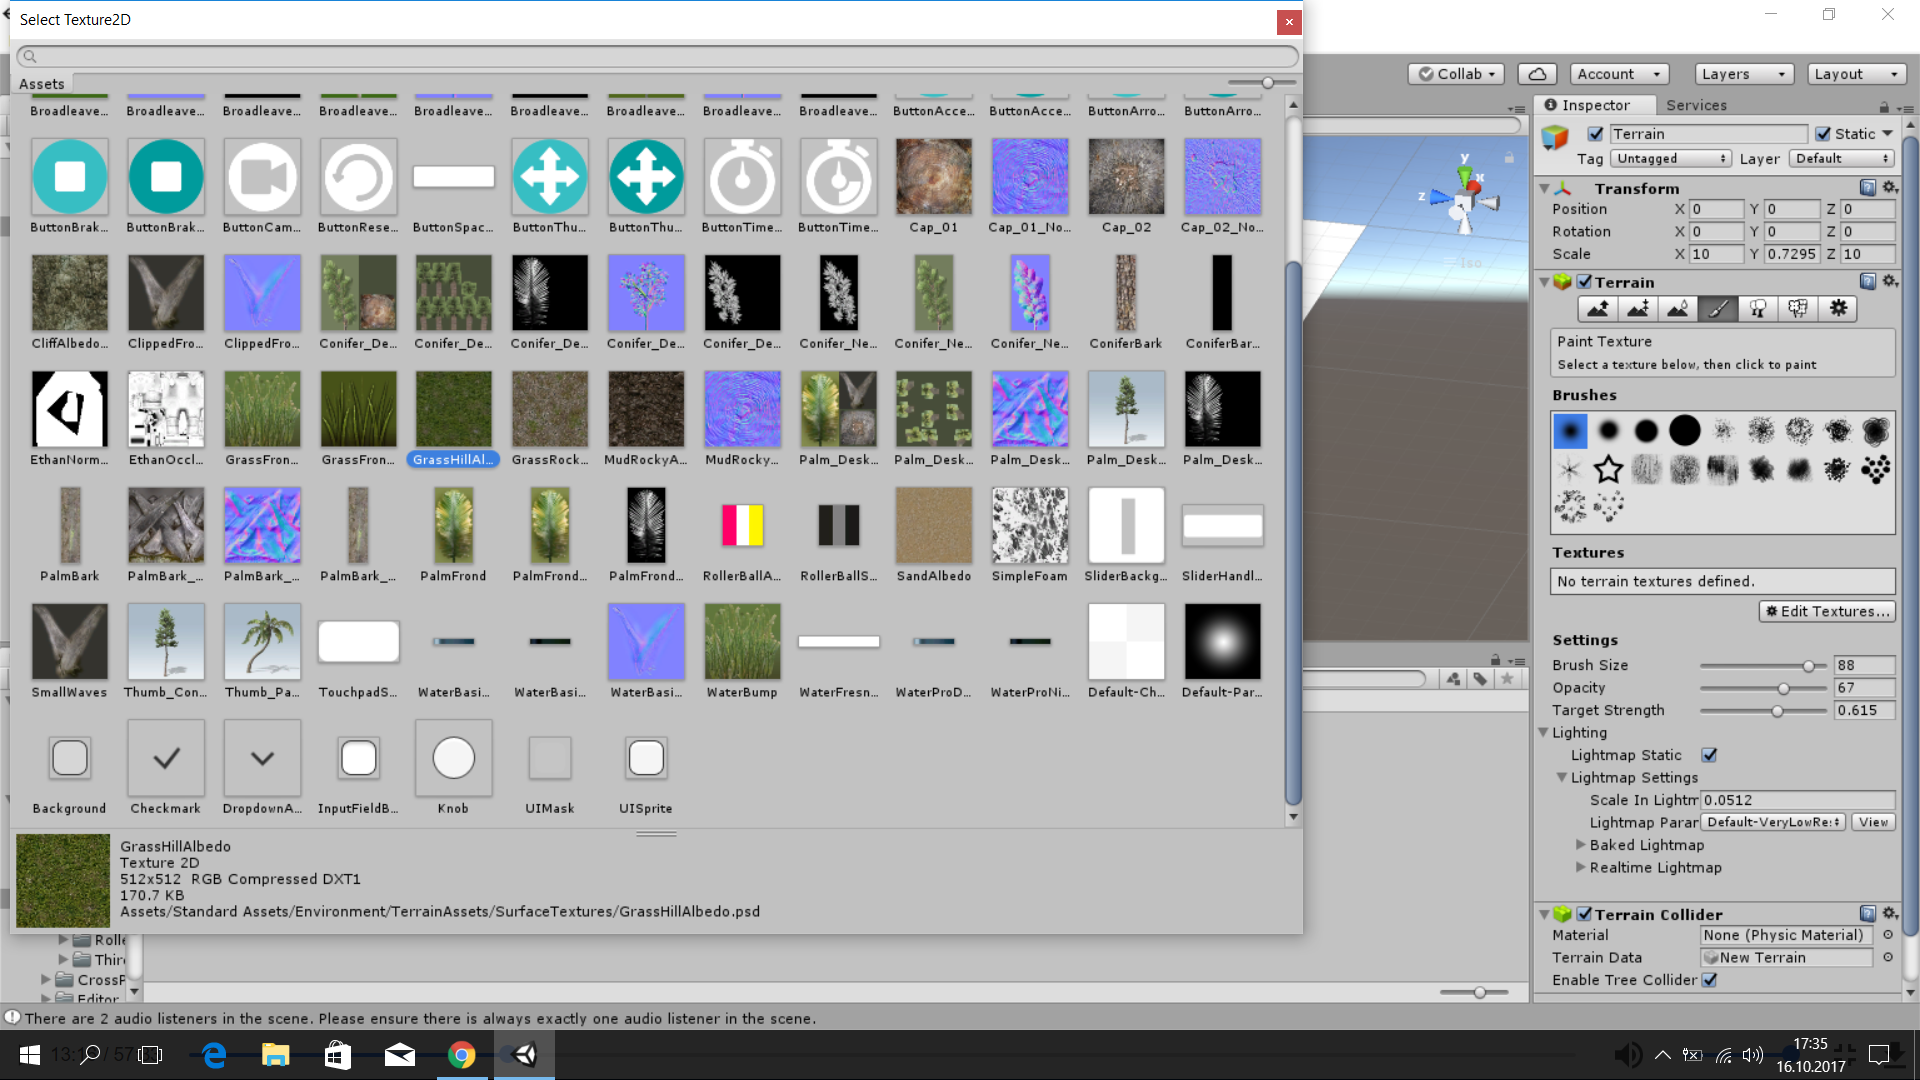Screen dimensions: 1920x1080
Task: Disable Enable Tree Collider checkbox
Action: [x=1709, y=980]
